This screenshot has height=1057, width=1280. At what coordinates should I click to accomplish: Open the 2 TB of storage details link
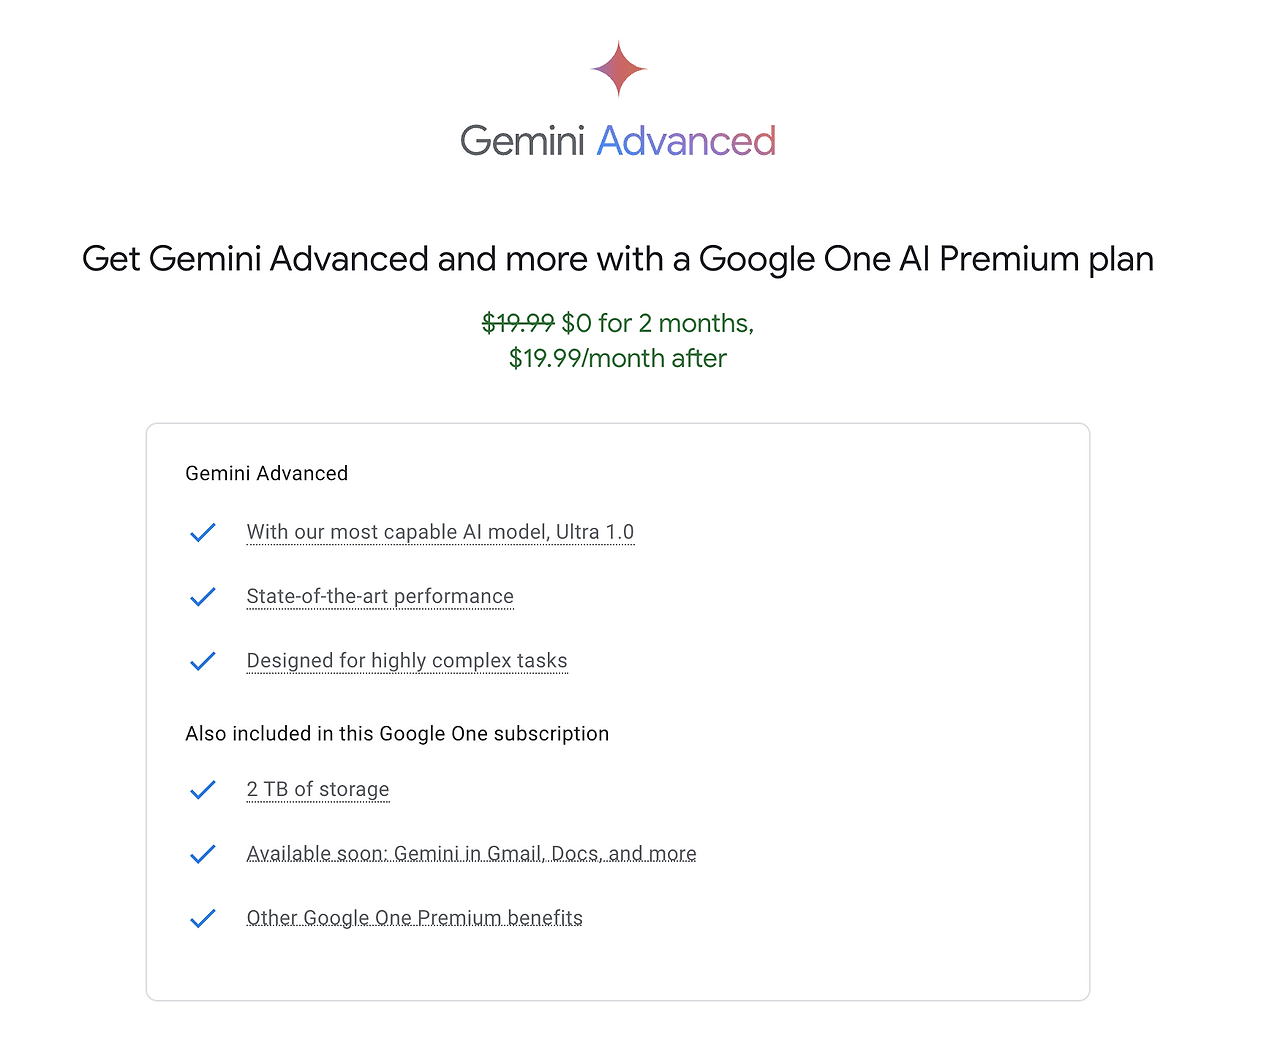tap(317, 789)
